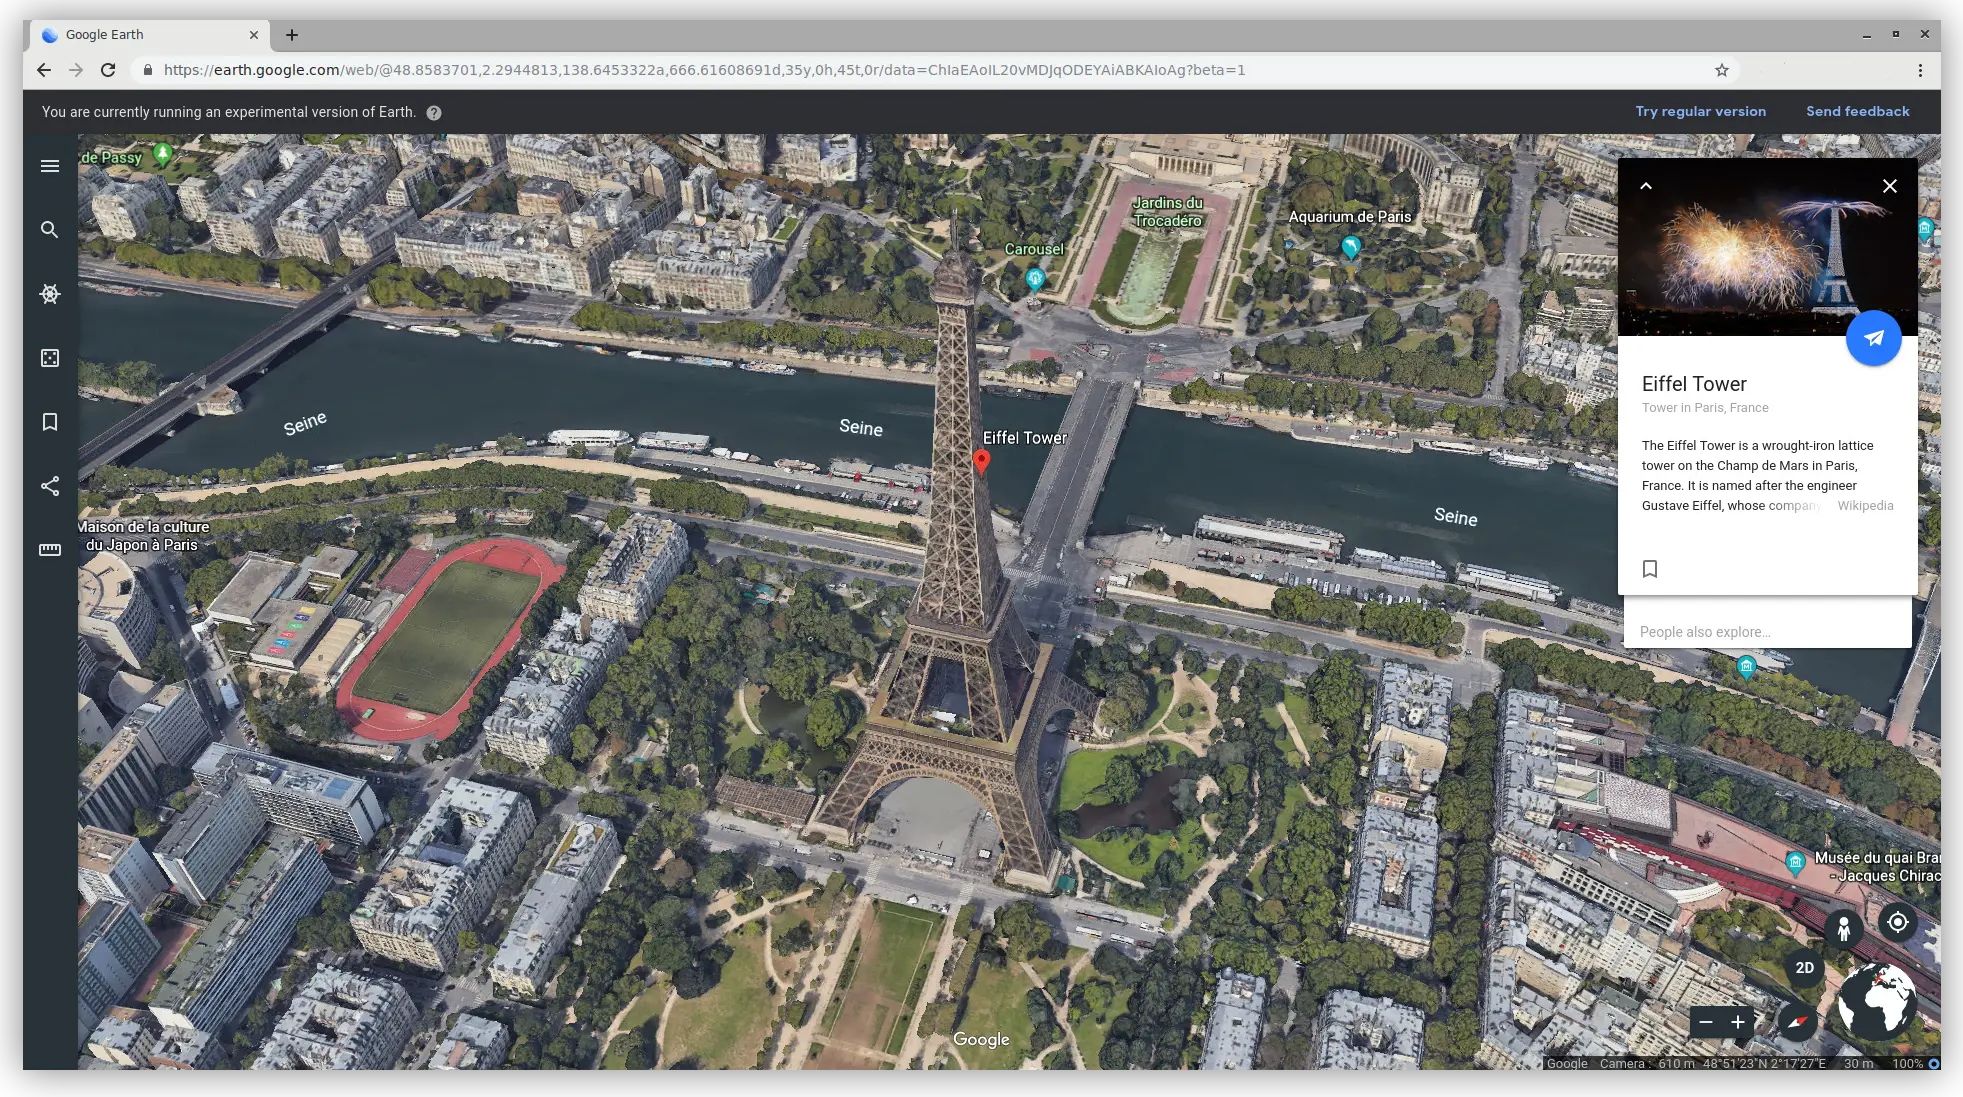Click the Search icon in sidebar
The image size is (1963, 1097).
pyautogui.click(x=49, y=230)
